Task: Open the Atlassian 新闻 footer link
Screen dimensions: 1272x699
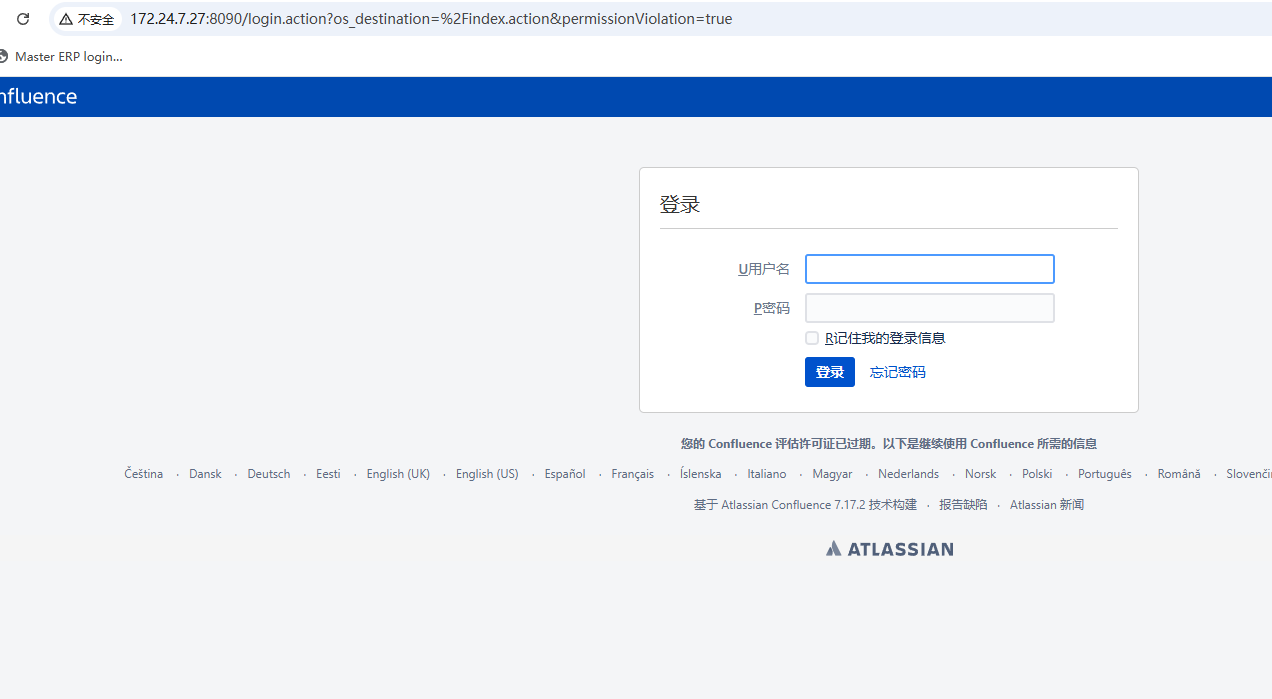Action: pos(1047,505)
